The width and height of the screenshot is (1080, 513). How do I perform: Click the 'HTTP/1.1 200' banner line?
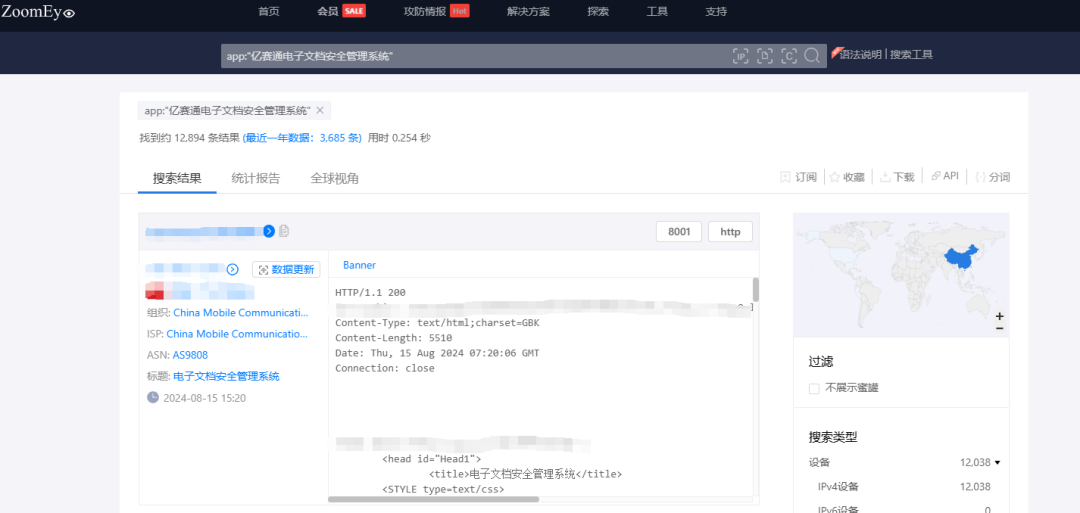(x=371, y=293)
